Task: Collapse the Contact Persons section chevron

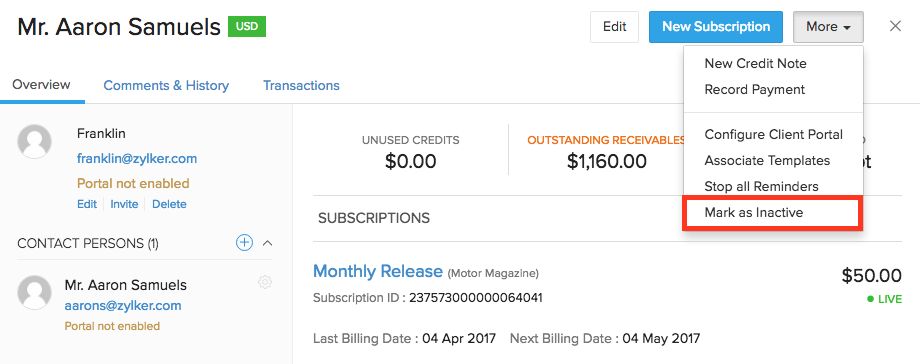Action: (x=268, y=242)
